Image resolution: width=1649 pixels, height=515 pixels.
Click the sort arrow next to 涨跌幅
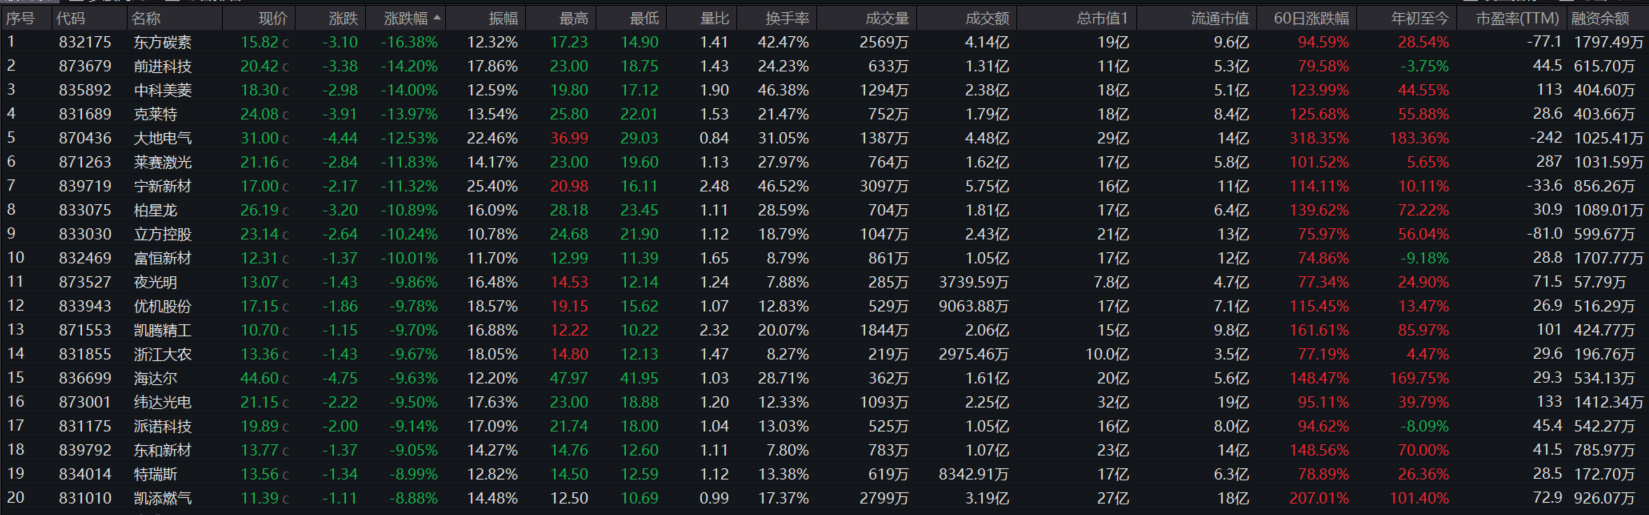point(437,18)
